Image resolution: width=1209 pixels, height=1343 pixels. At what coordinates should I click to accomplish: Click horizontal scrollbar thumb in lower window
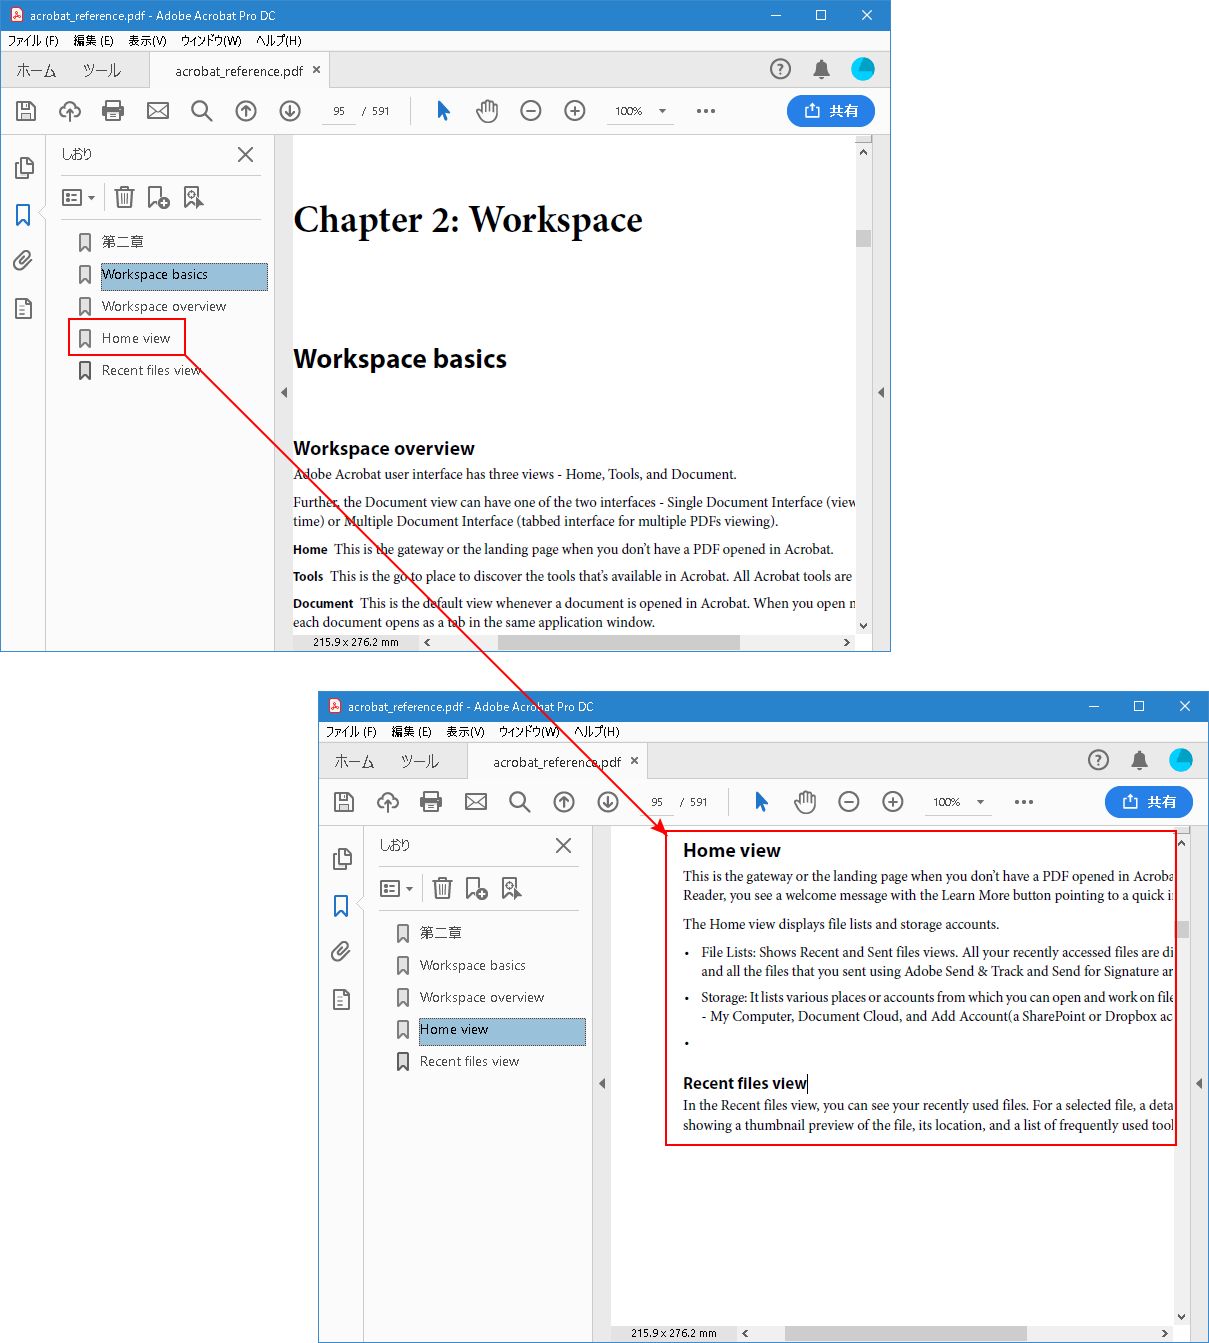tap(905, 1333)
